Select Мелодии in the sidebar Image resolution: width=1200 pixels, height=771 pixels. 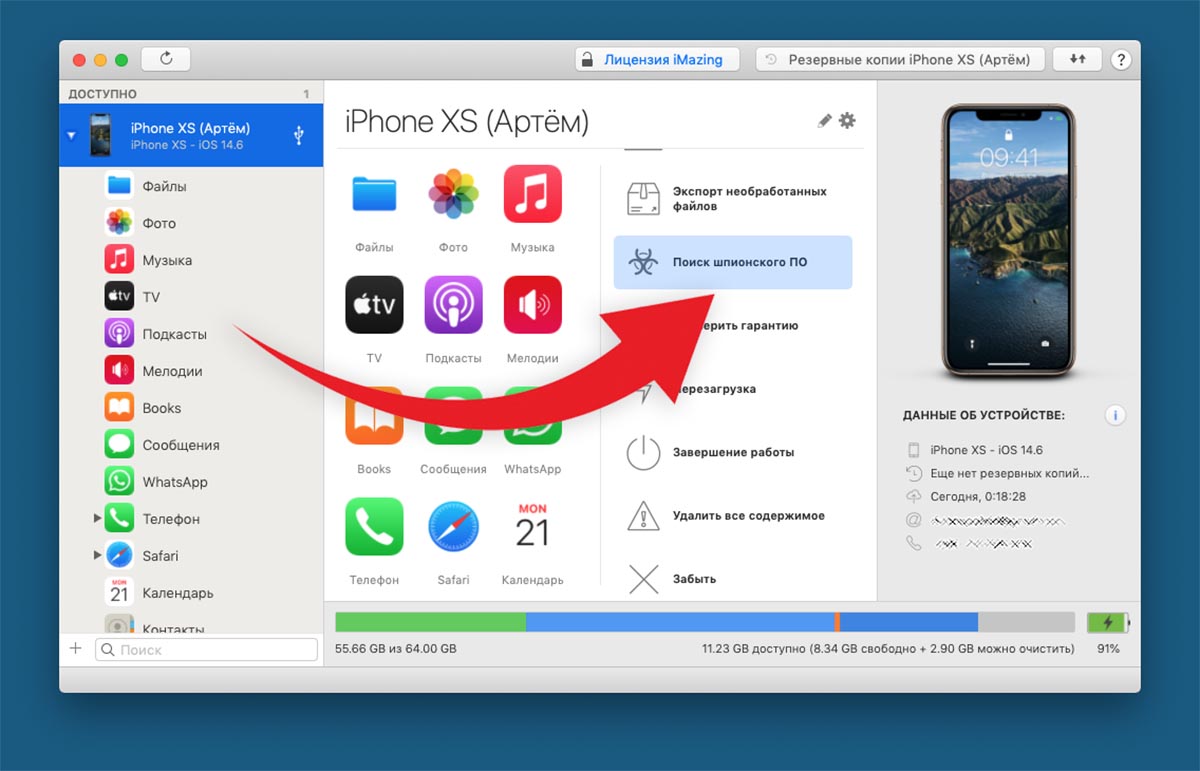(x=192, y=371)
